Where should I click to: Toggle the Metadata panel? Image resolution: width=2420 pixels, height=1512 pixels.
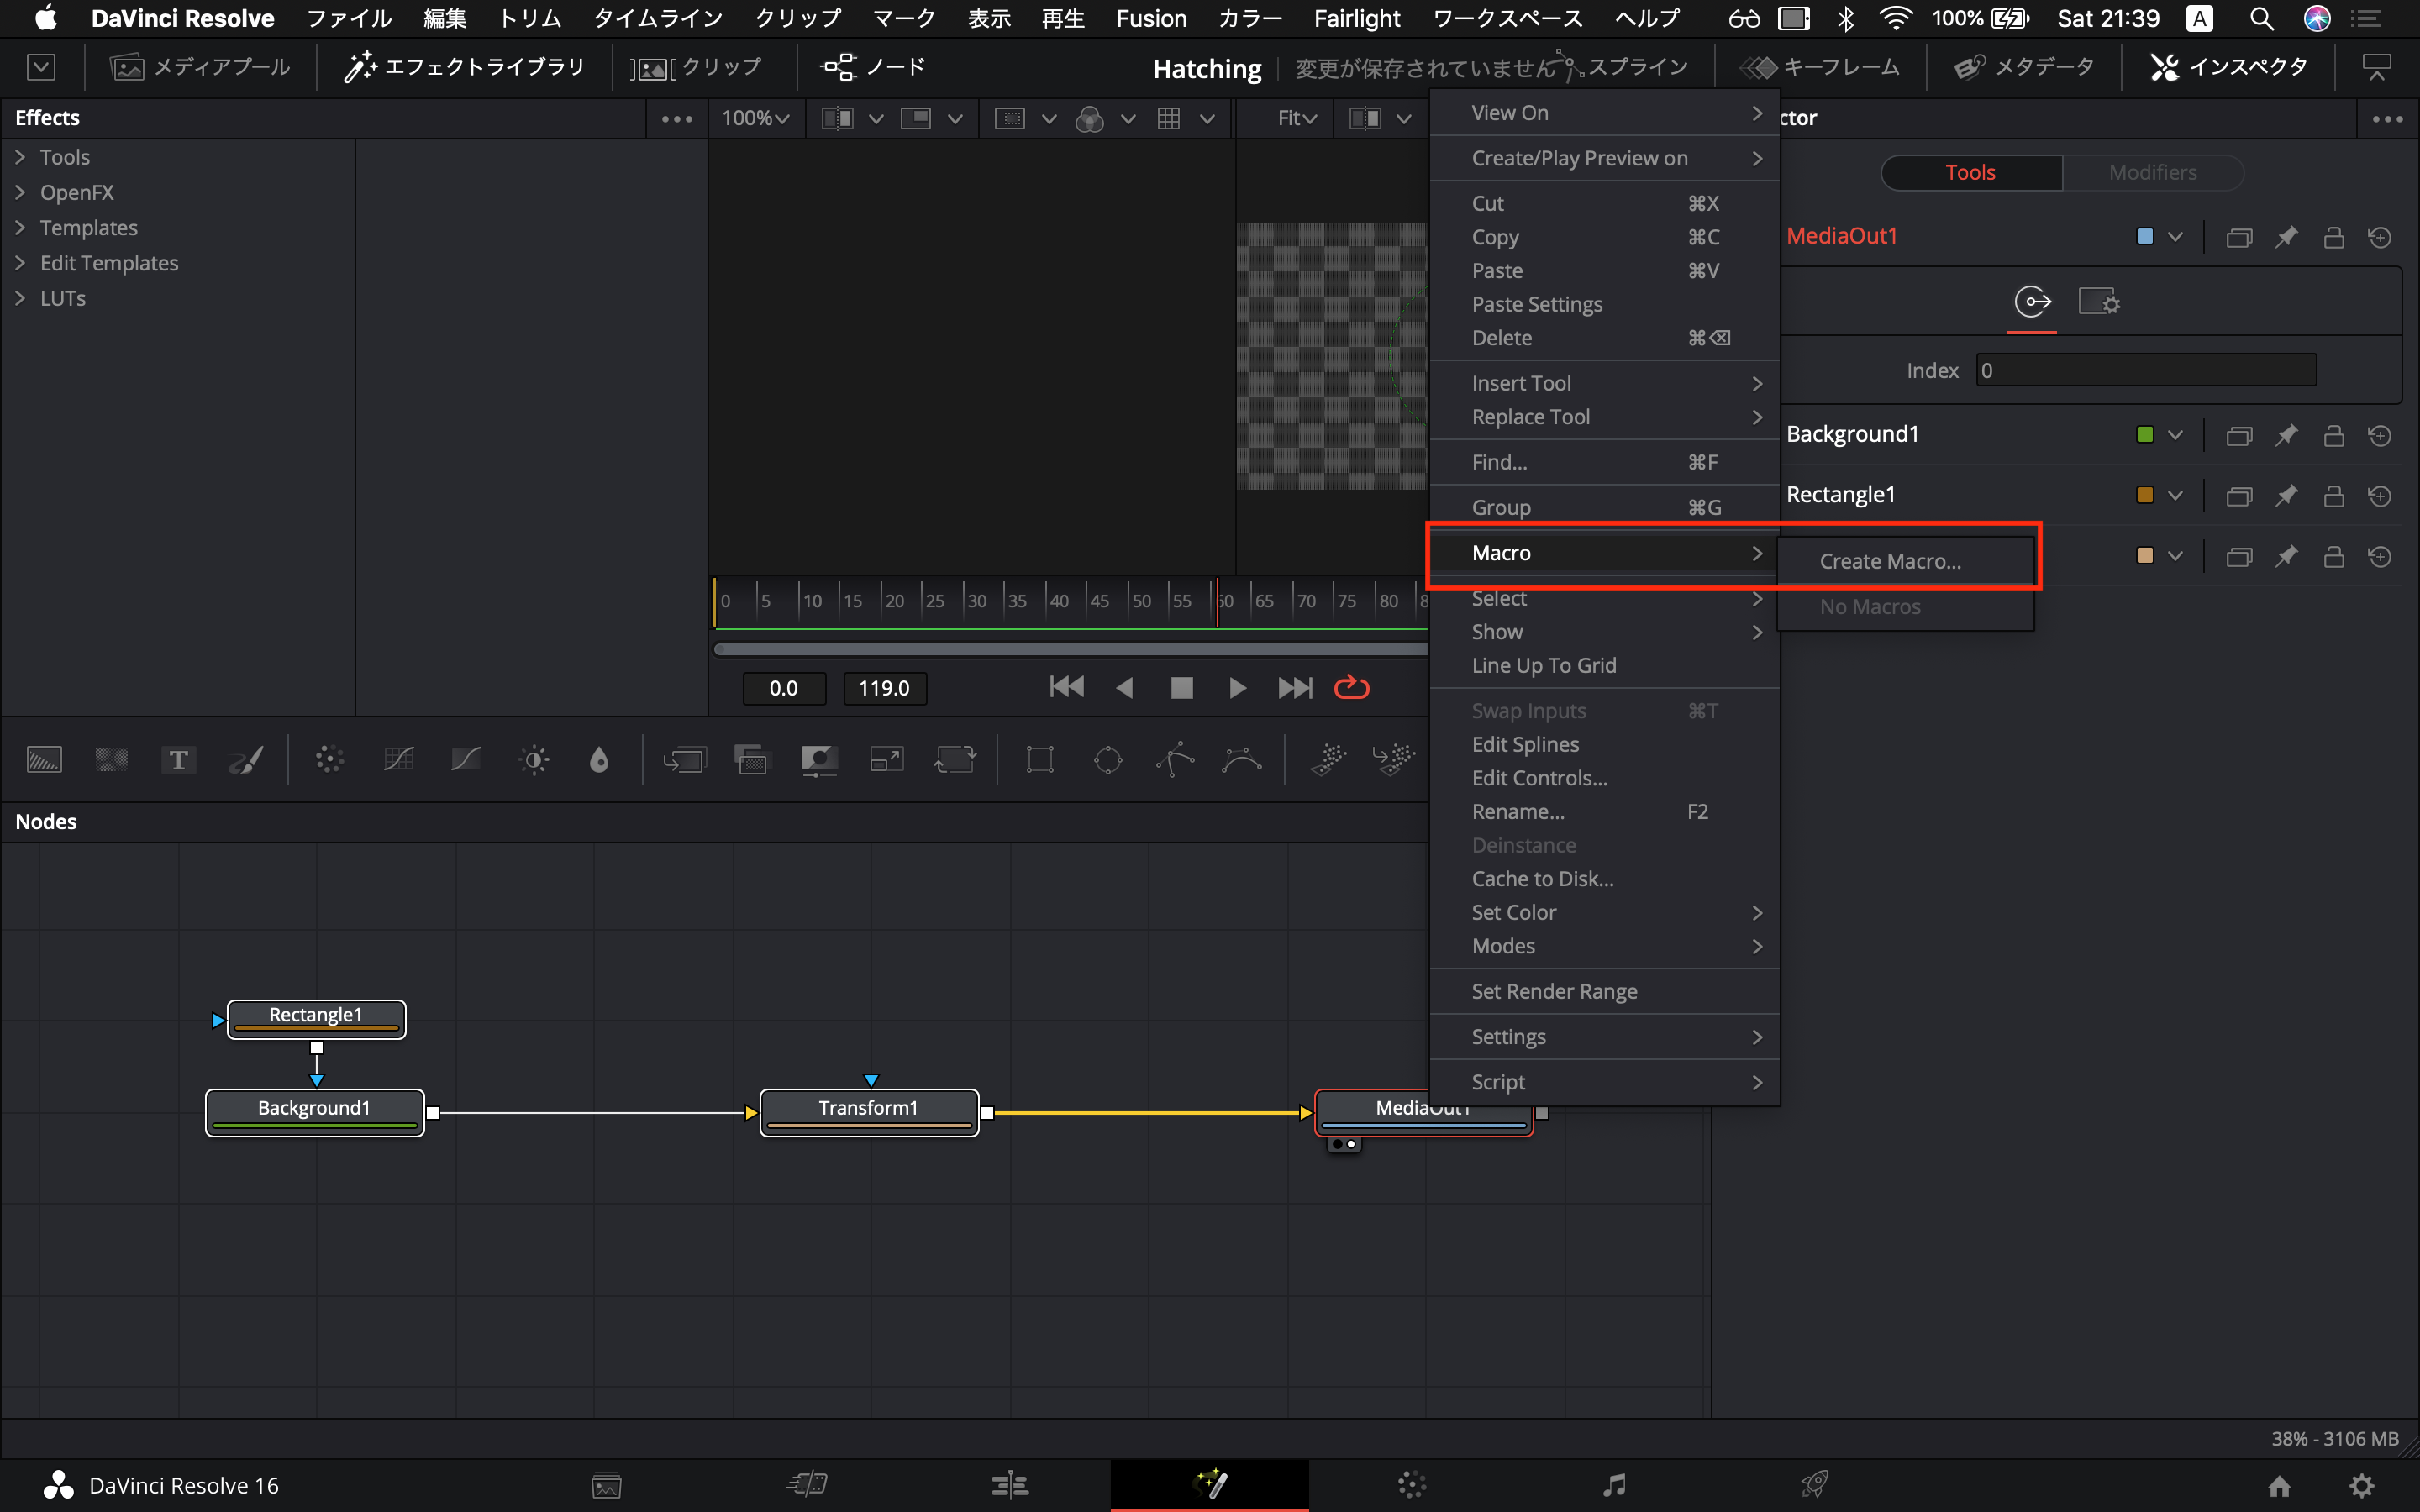[2024, 67]
